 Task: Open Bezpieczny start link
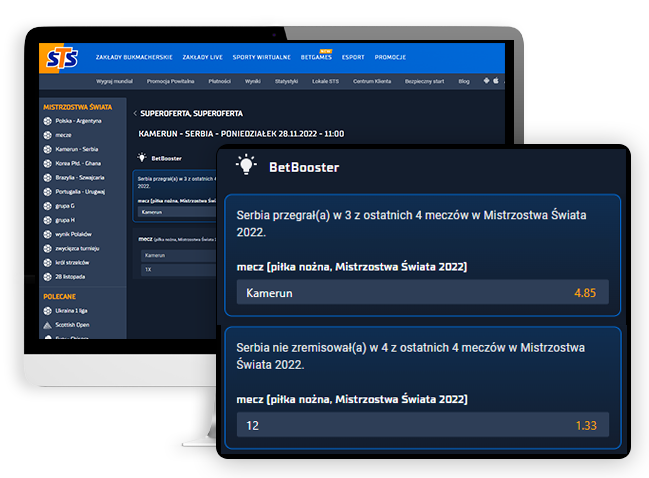click(x=425, y=81)
